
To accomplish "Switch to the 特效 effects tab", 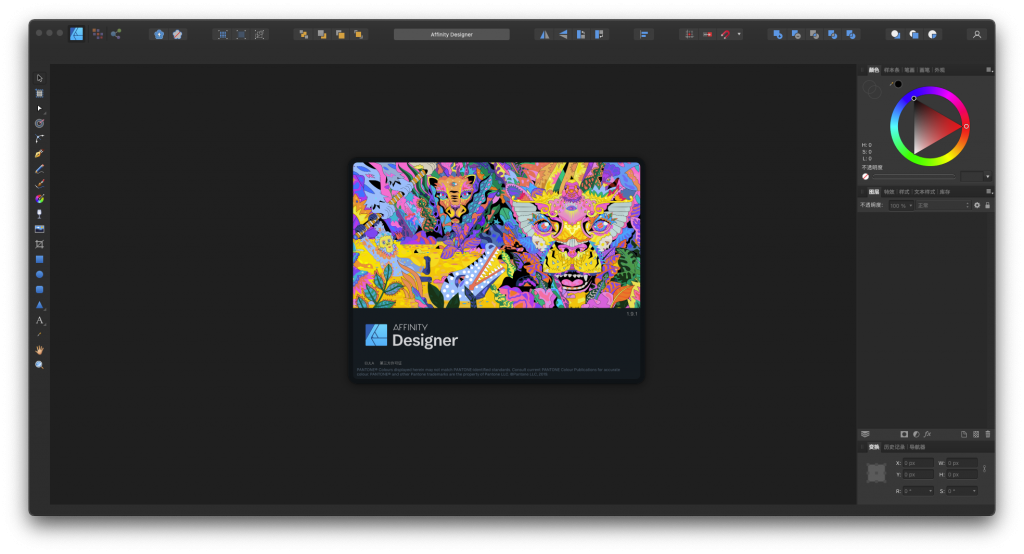I will pos(889,192).
